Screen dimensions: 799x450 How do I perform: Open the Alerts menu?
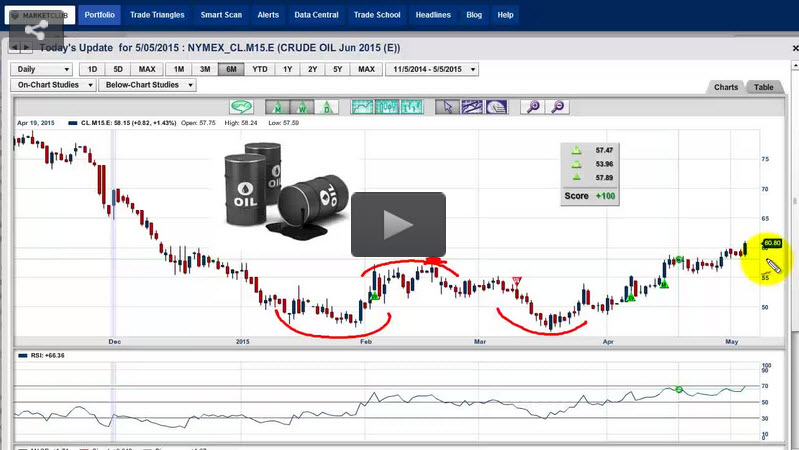(268, 15)
